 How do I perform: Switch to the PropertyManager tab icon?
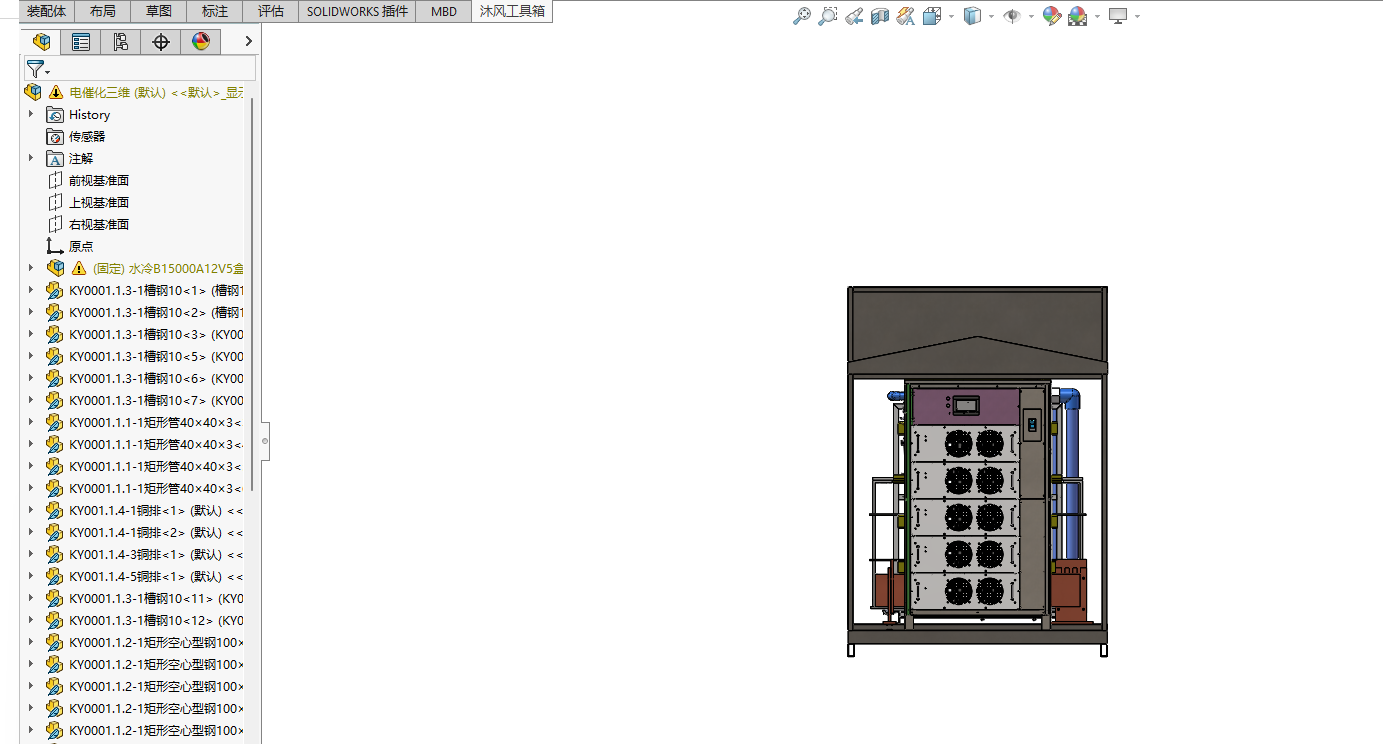(x=81, y=41)
